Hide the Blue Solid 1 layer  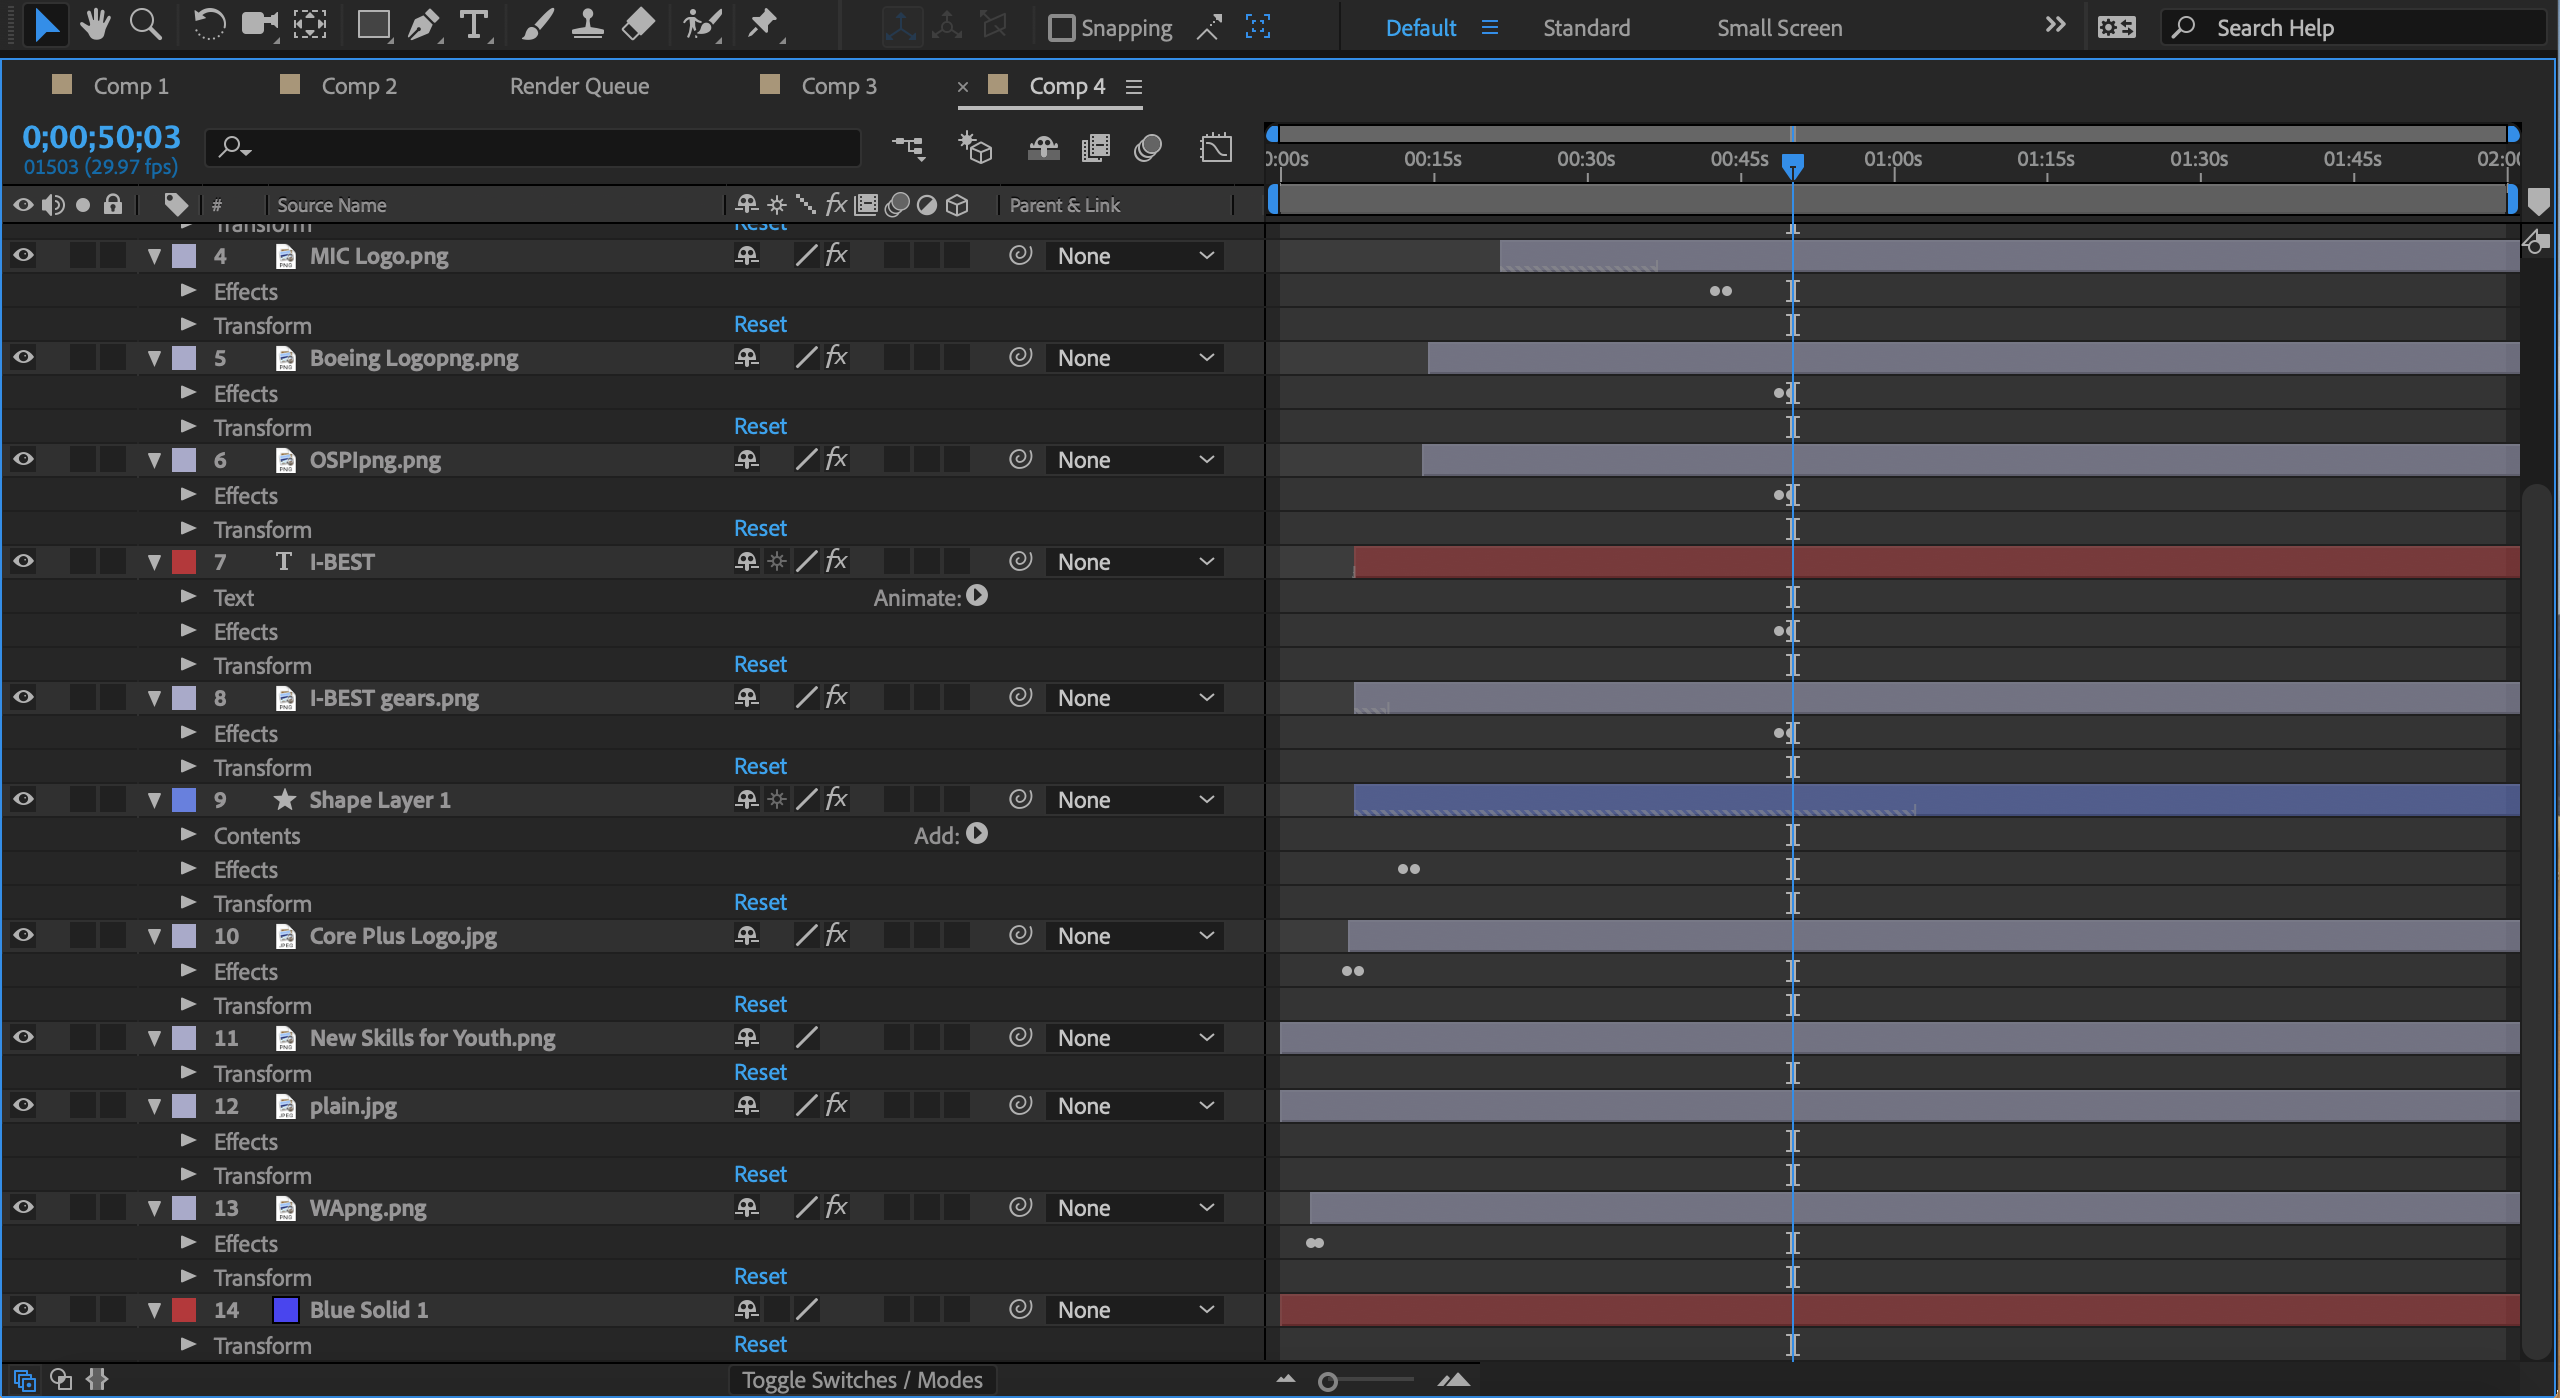click(23, 1310)
